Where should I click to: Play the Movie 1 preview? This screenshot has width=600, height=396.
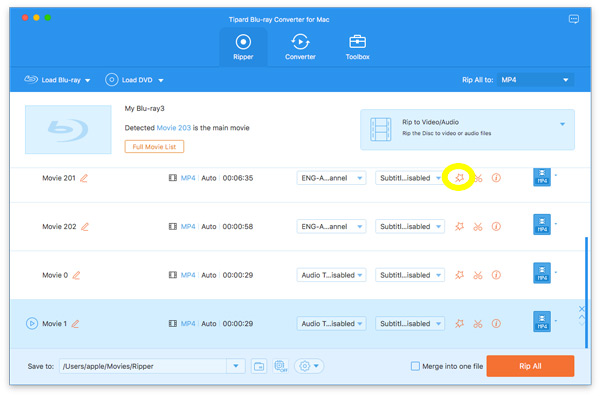coord(32,324)
